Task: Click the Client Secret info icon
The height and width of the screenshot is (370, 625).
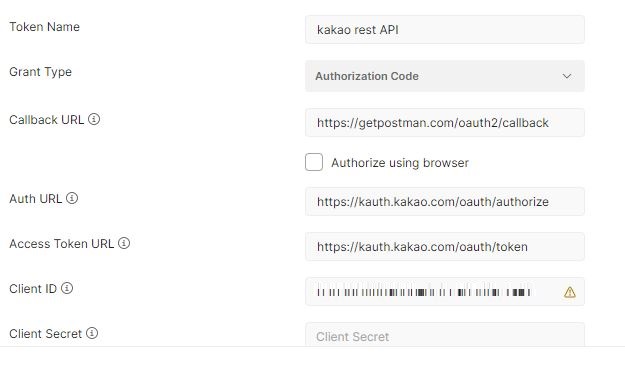Action: point(92,333)
